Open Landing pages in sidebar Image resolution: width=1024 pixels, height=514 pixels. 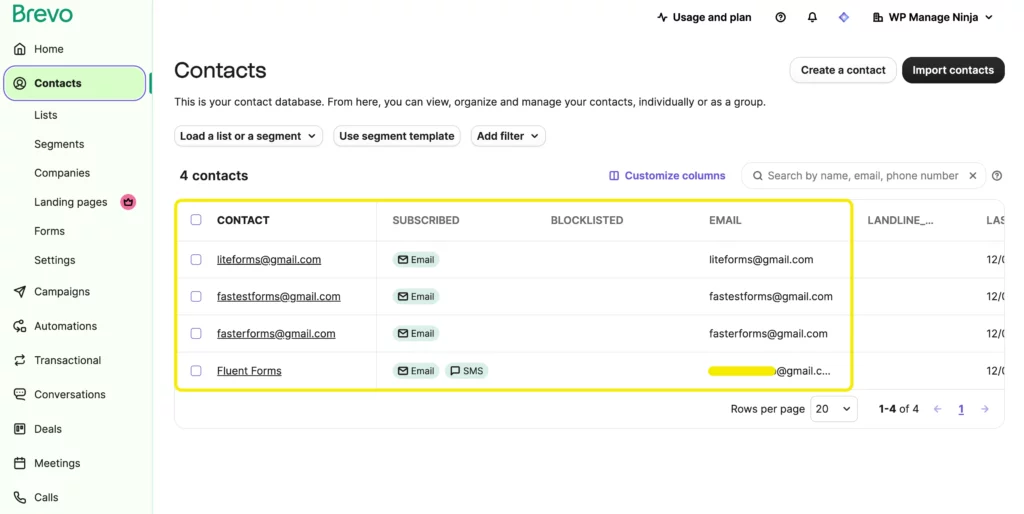point(71,202)
